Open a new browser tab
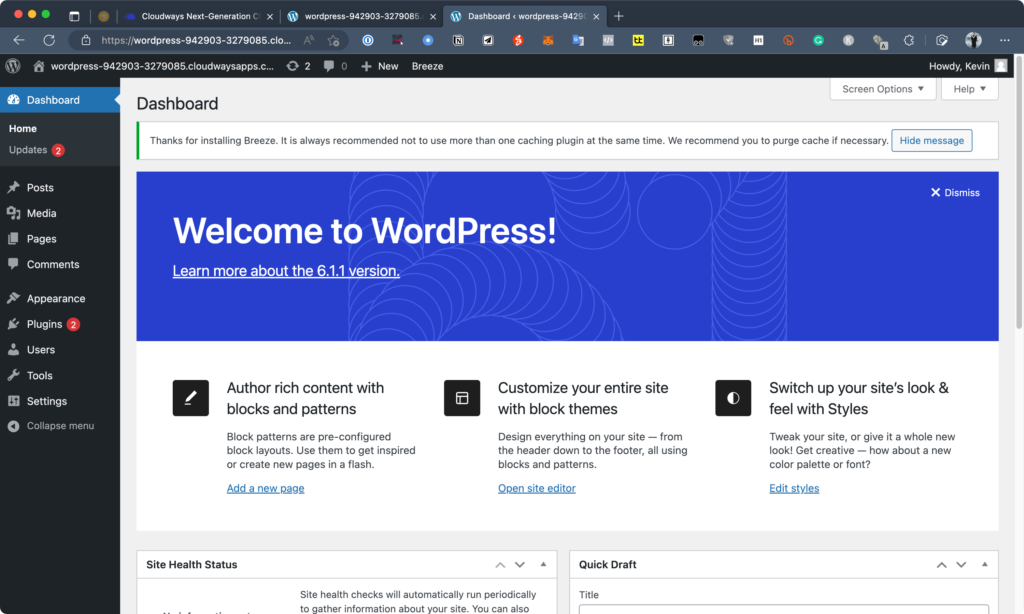1024x614 pixels. coord(618,16)
